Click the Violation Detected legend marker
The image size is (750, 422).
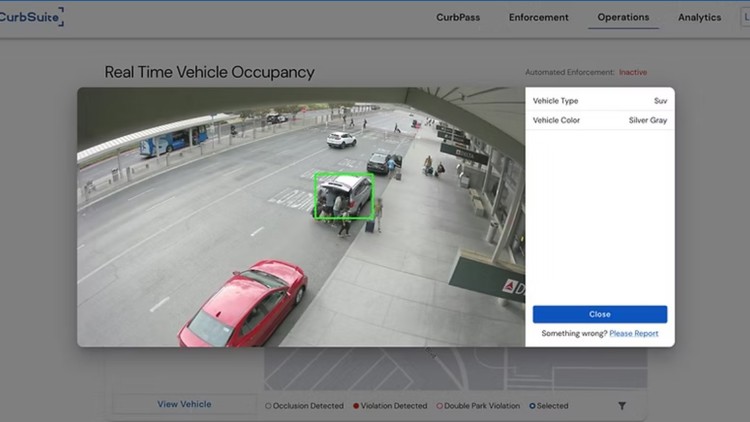[x=356, y=406]
